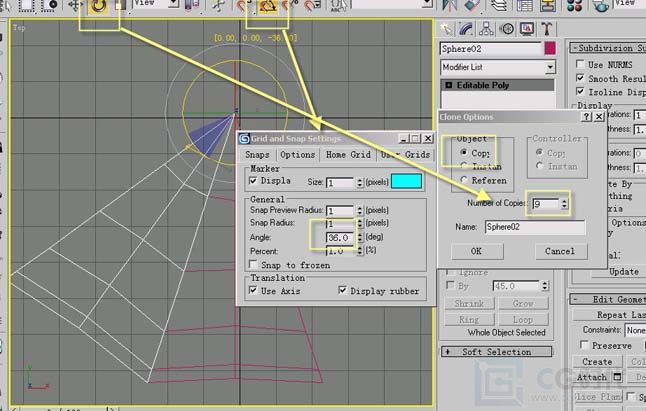
Task: Toggle the Window/Crossing selection icon
Action: click(49, 5)
